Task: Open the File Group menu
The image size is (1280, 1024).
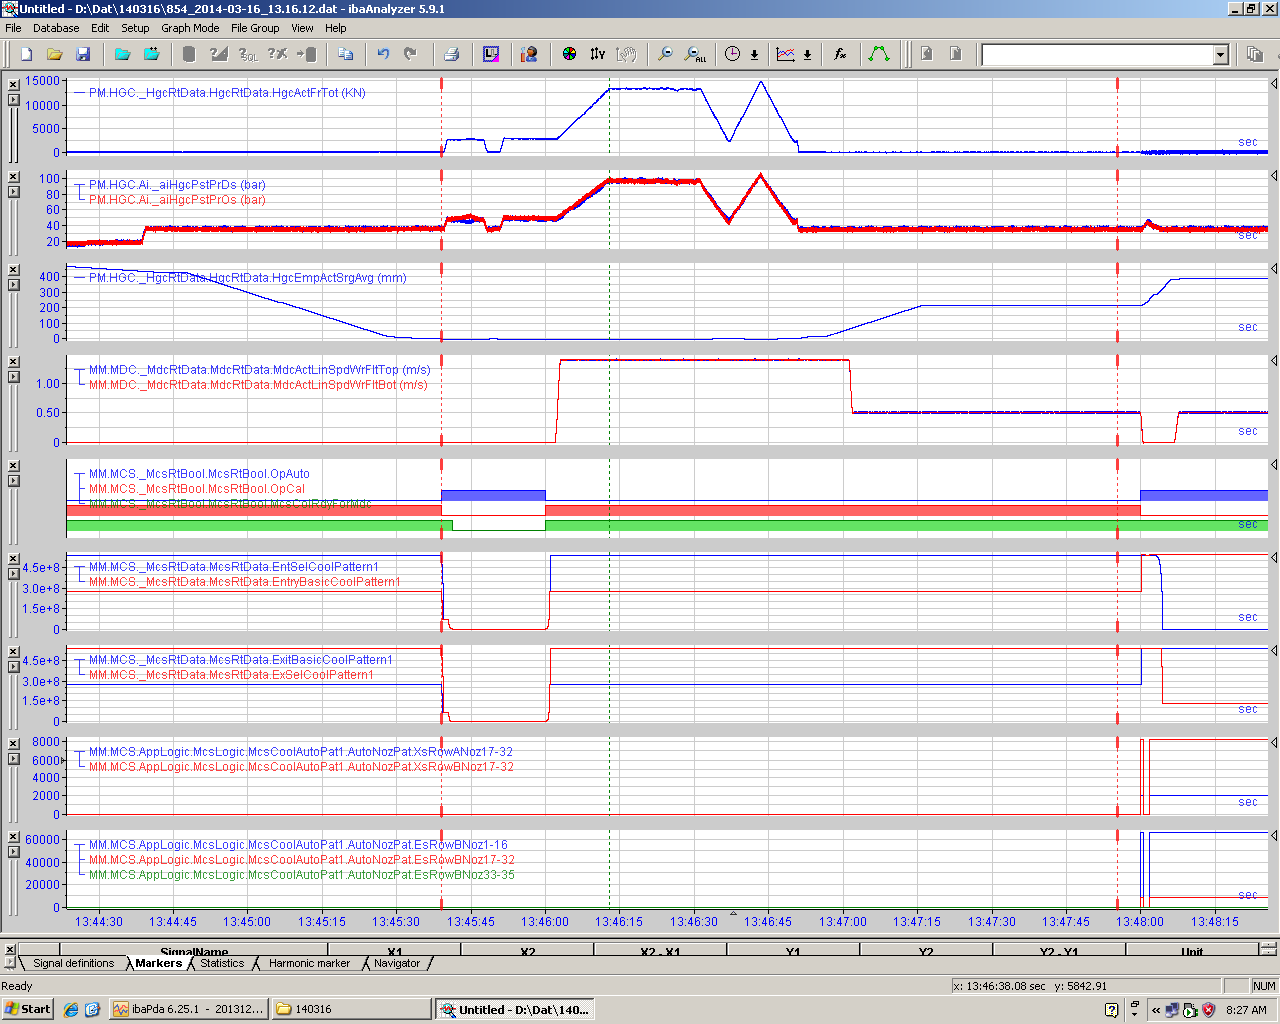Action: tap(255, 28)
